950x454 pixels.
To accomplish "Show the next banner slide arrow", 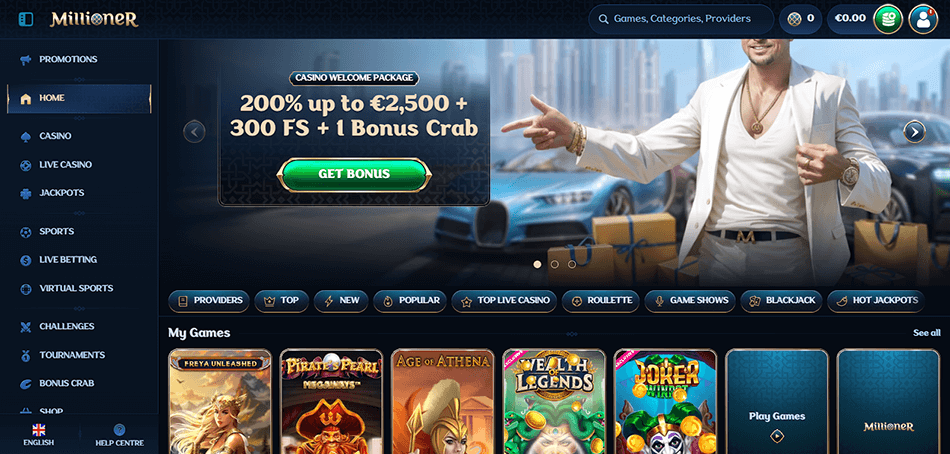I will coord(914,132).
